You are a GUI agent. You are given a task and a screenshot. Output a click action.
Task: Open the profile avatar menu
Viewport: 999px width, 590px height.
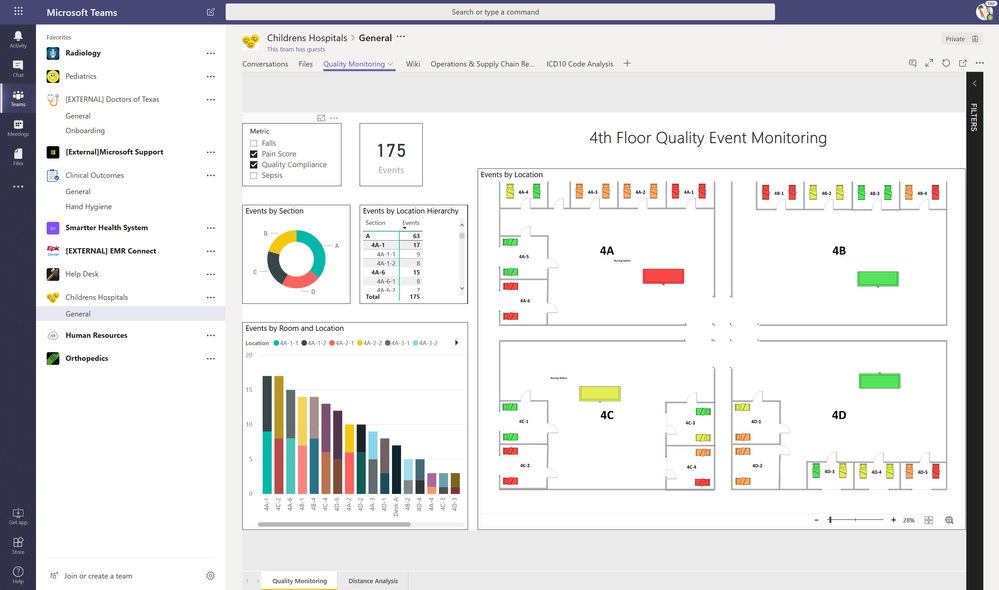(x=984, y=11)
